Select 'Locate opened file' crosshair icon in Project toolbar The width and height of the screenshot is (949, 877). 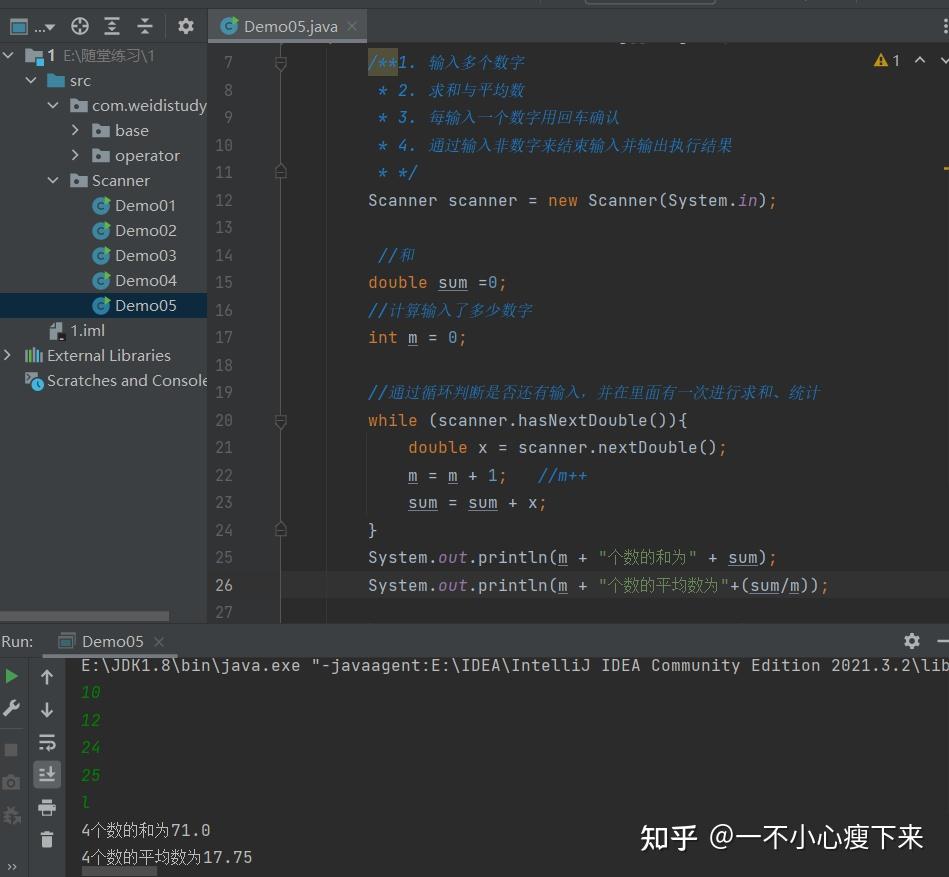79,26
